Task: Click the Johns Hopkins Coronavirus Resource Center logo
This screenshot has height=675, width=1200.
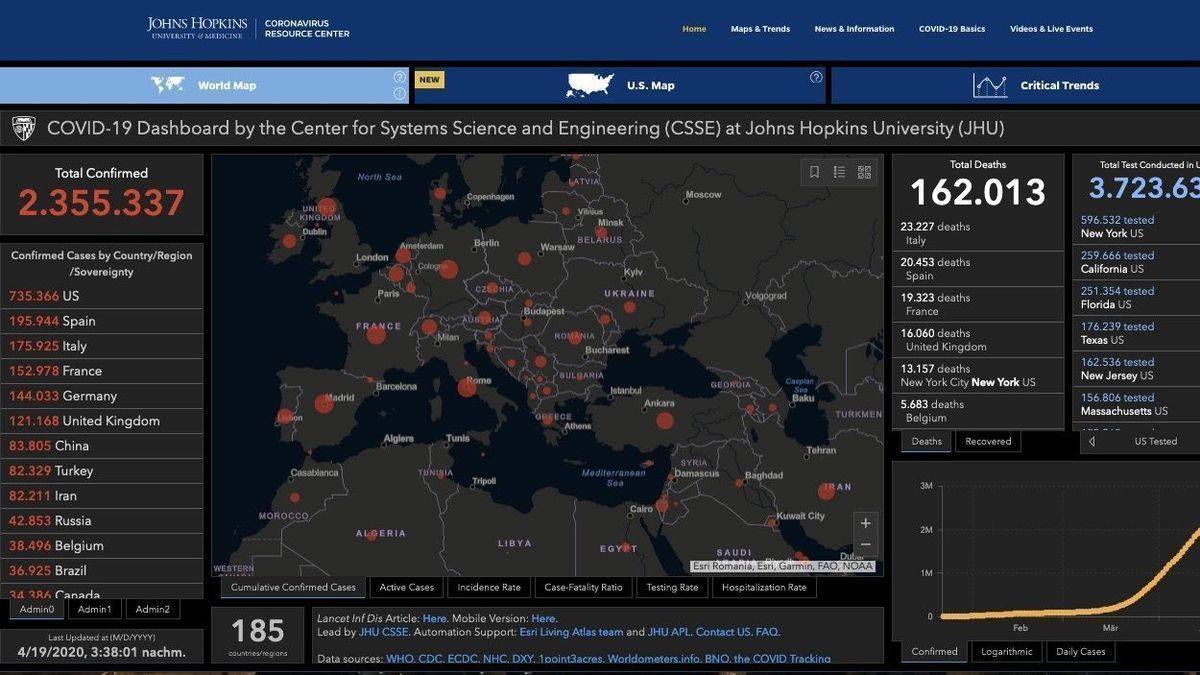Action: (x=248, y=28)
